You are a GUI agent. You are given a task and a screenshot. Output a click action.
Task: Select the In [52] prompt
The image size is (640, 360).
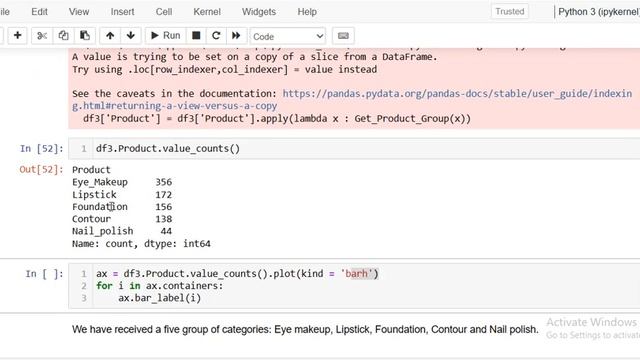point(42,149)
